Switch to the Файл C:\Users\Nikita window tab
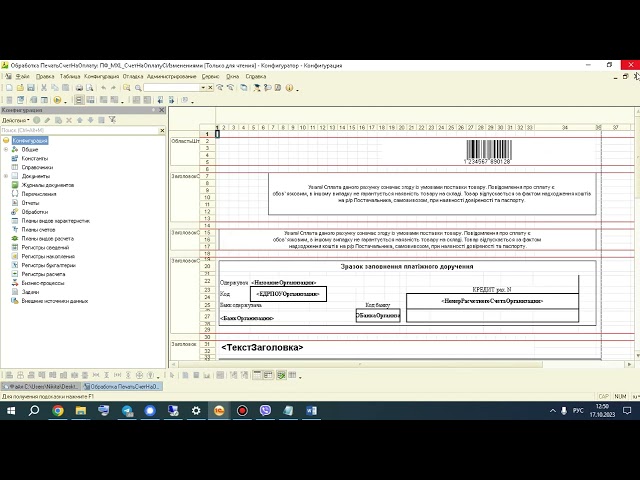Screen dimensions: 640x480 (x=41, y=386)
